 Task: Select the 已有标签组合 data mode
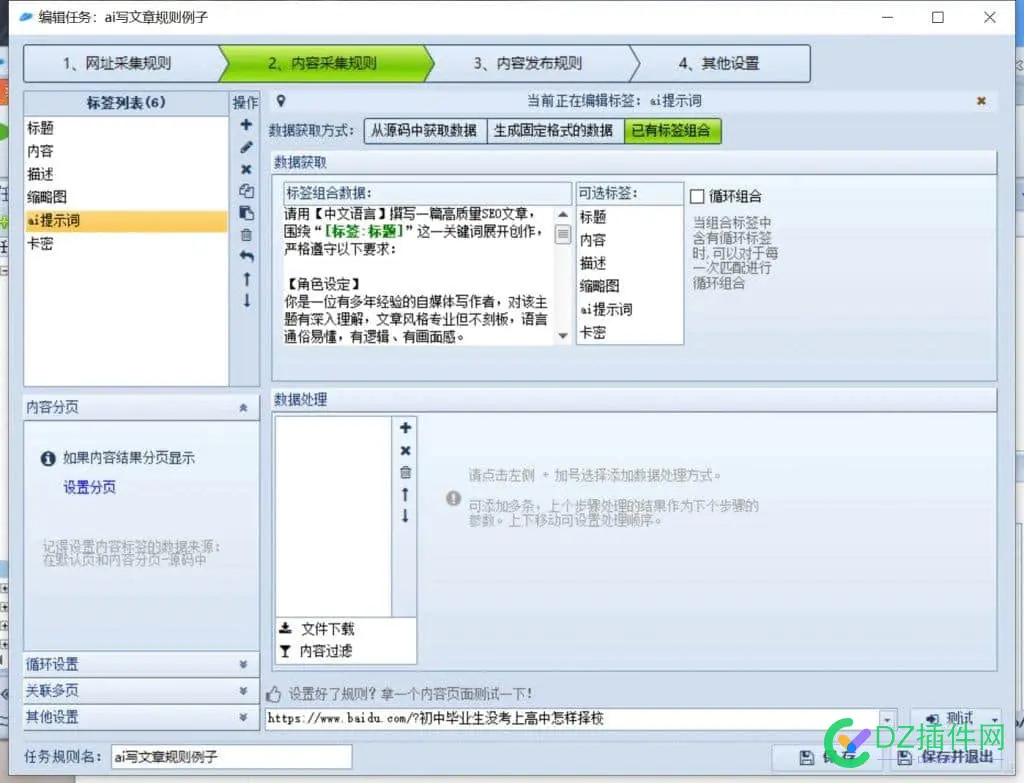(x=672, y=131)
